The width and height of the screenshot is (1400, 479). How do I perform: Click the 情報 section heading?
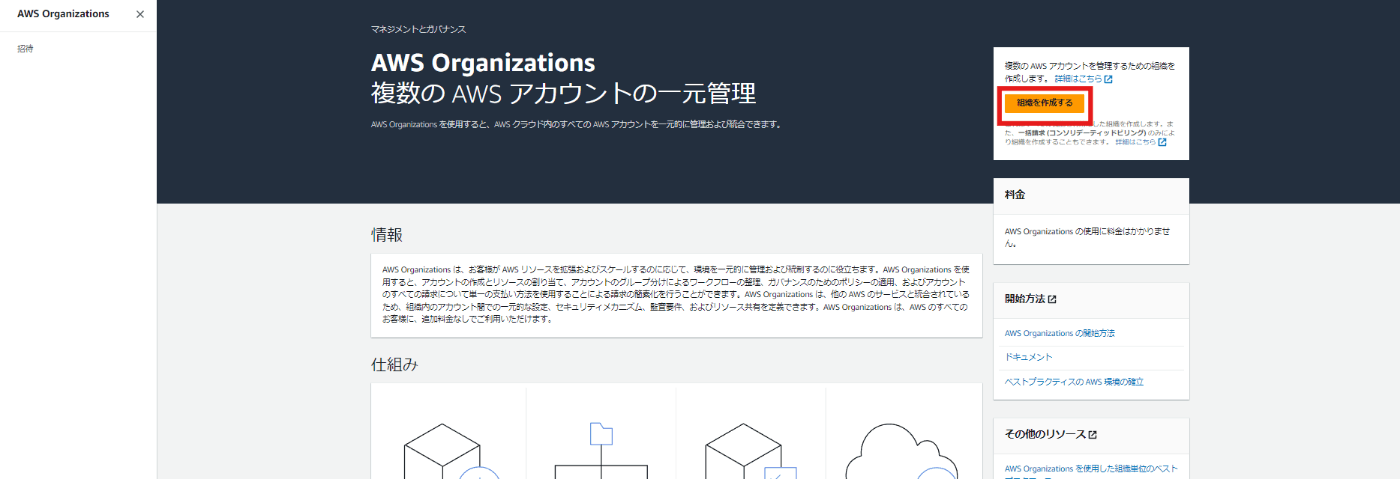(387, 235)
